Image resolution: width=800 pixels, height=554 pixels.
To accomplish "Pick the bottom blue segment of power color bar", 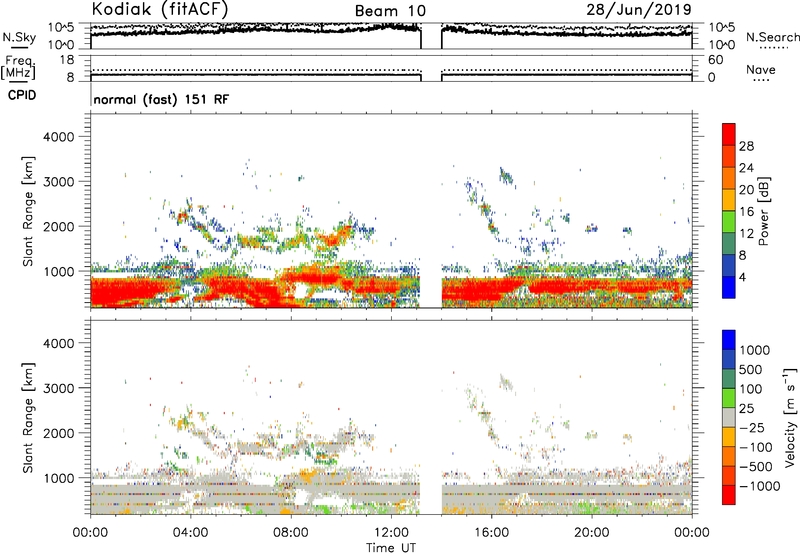I will click(729, 287).
